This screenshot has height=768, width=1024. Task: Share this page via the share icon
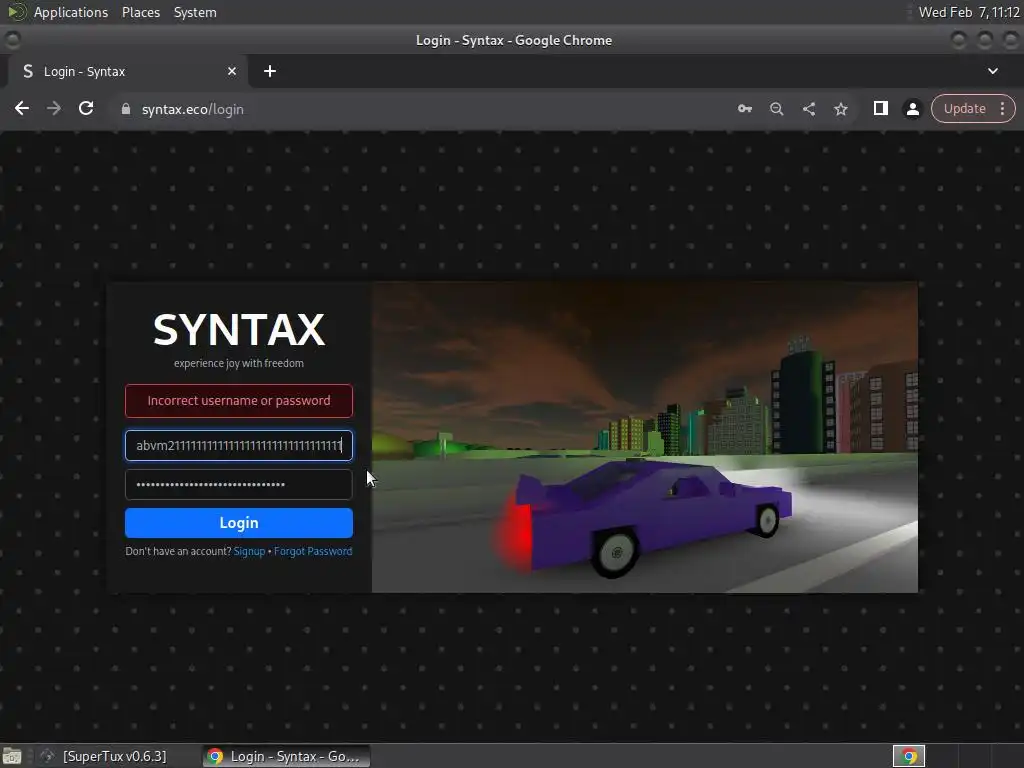[x=808, y=109]
